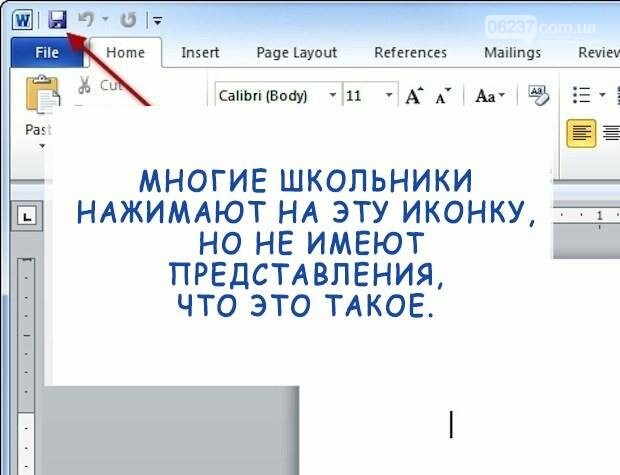Viewport: 620px width, 475px height.
Task: Click the Paste clipboard icon
Action: [41, 97]
